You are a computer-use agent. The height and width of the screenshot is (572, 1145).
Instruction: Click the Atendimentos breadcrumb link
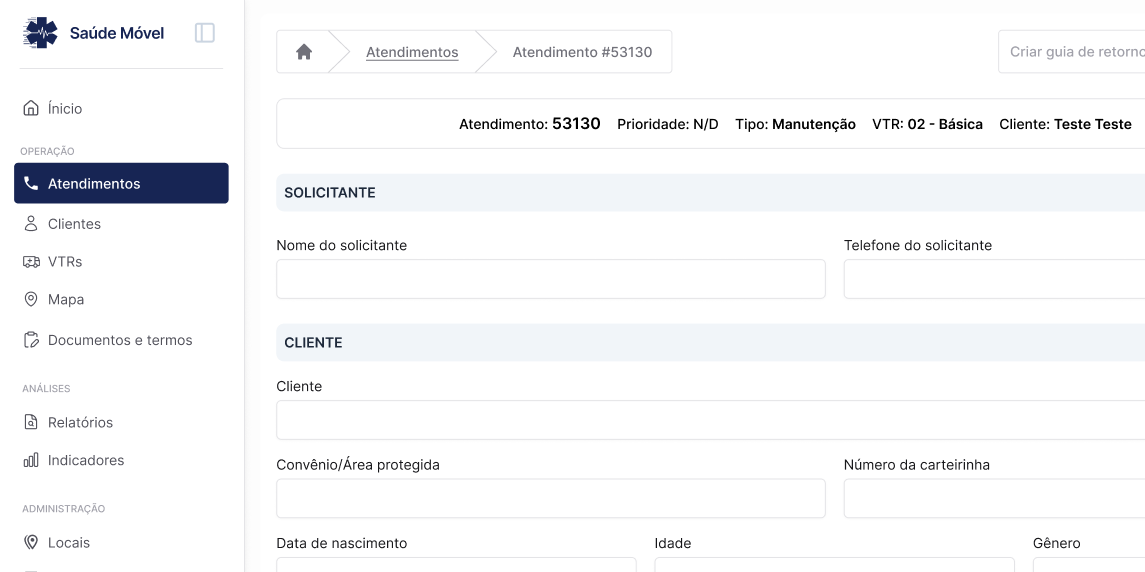(x=412, y=52)
